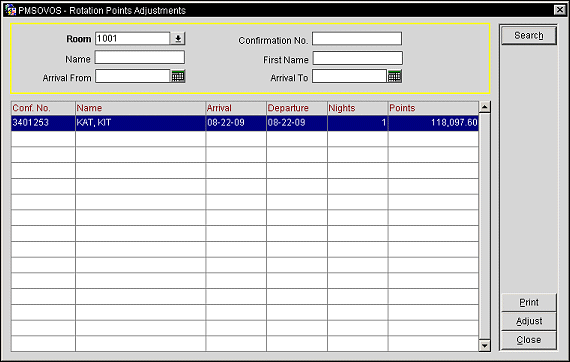Click the PMSOVOS window title icon
570x362 pixels.
click(x=11, y=10)
